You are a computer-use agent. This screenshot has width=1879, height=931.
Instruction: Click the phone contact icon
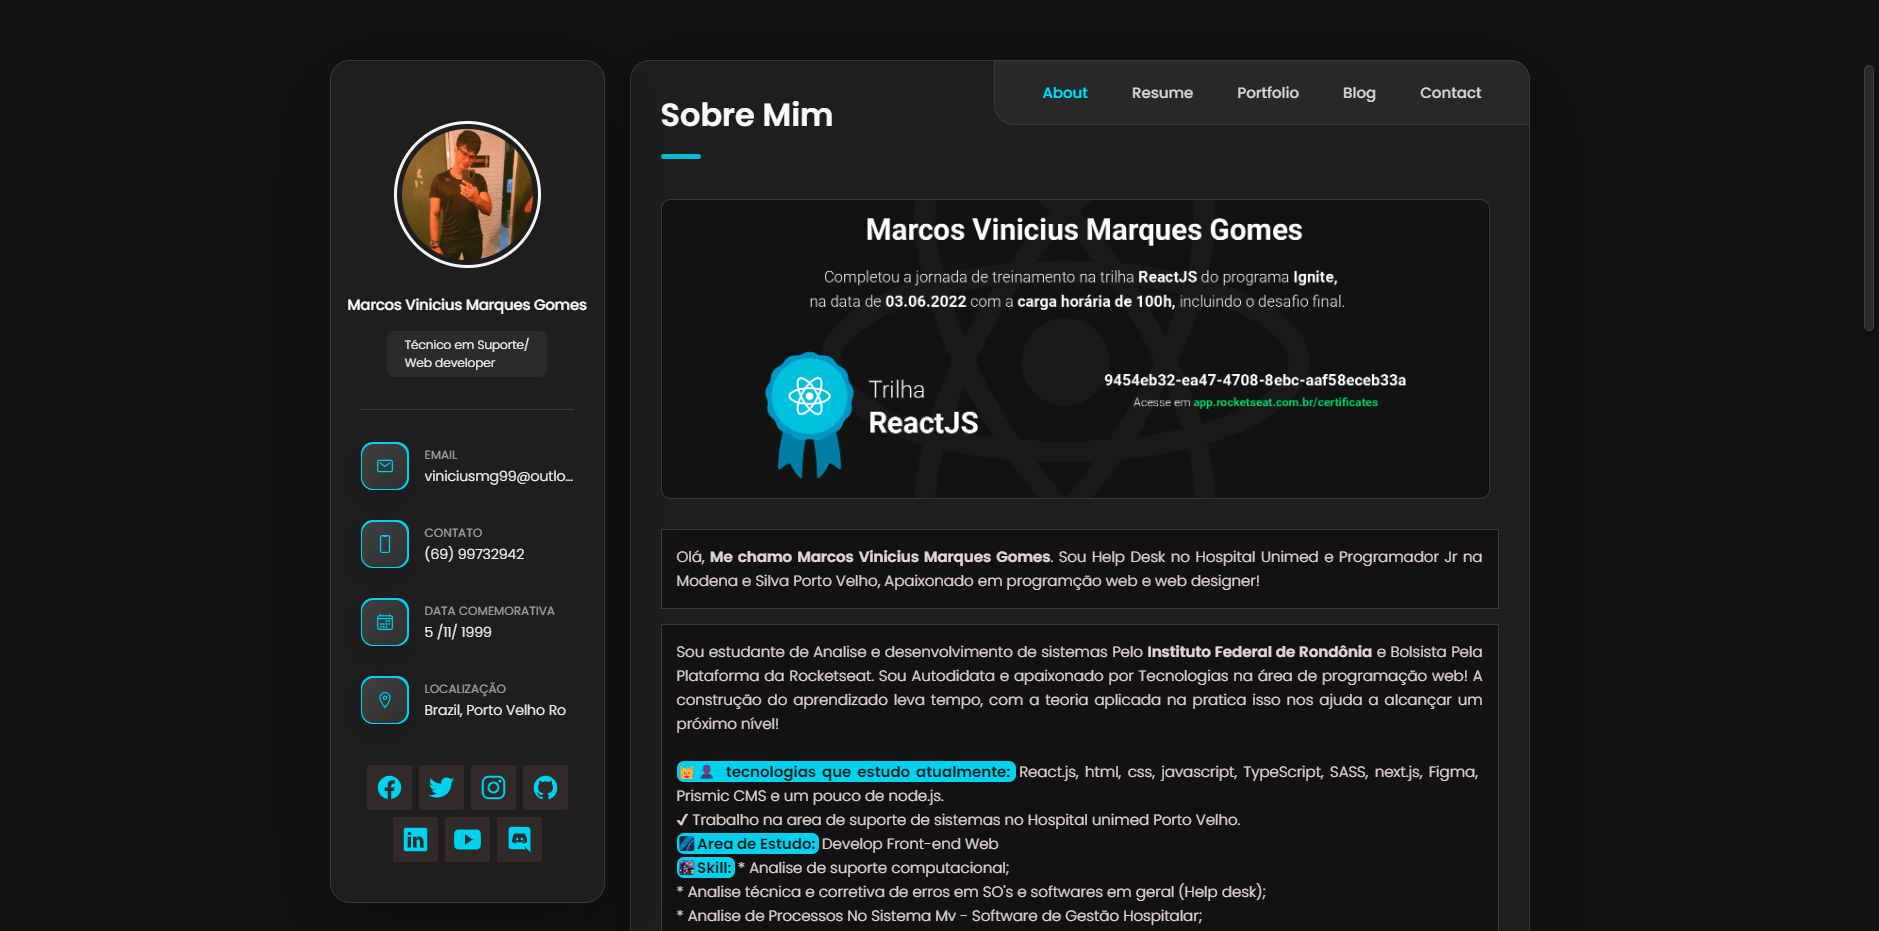click(385, 543)
